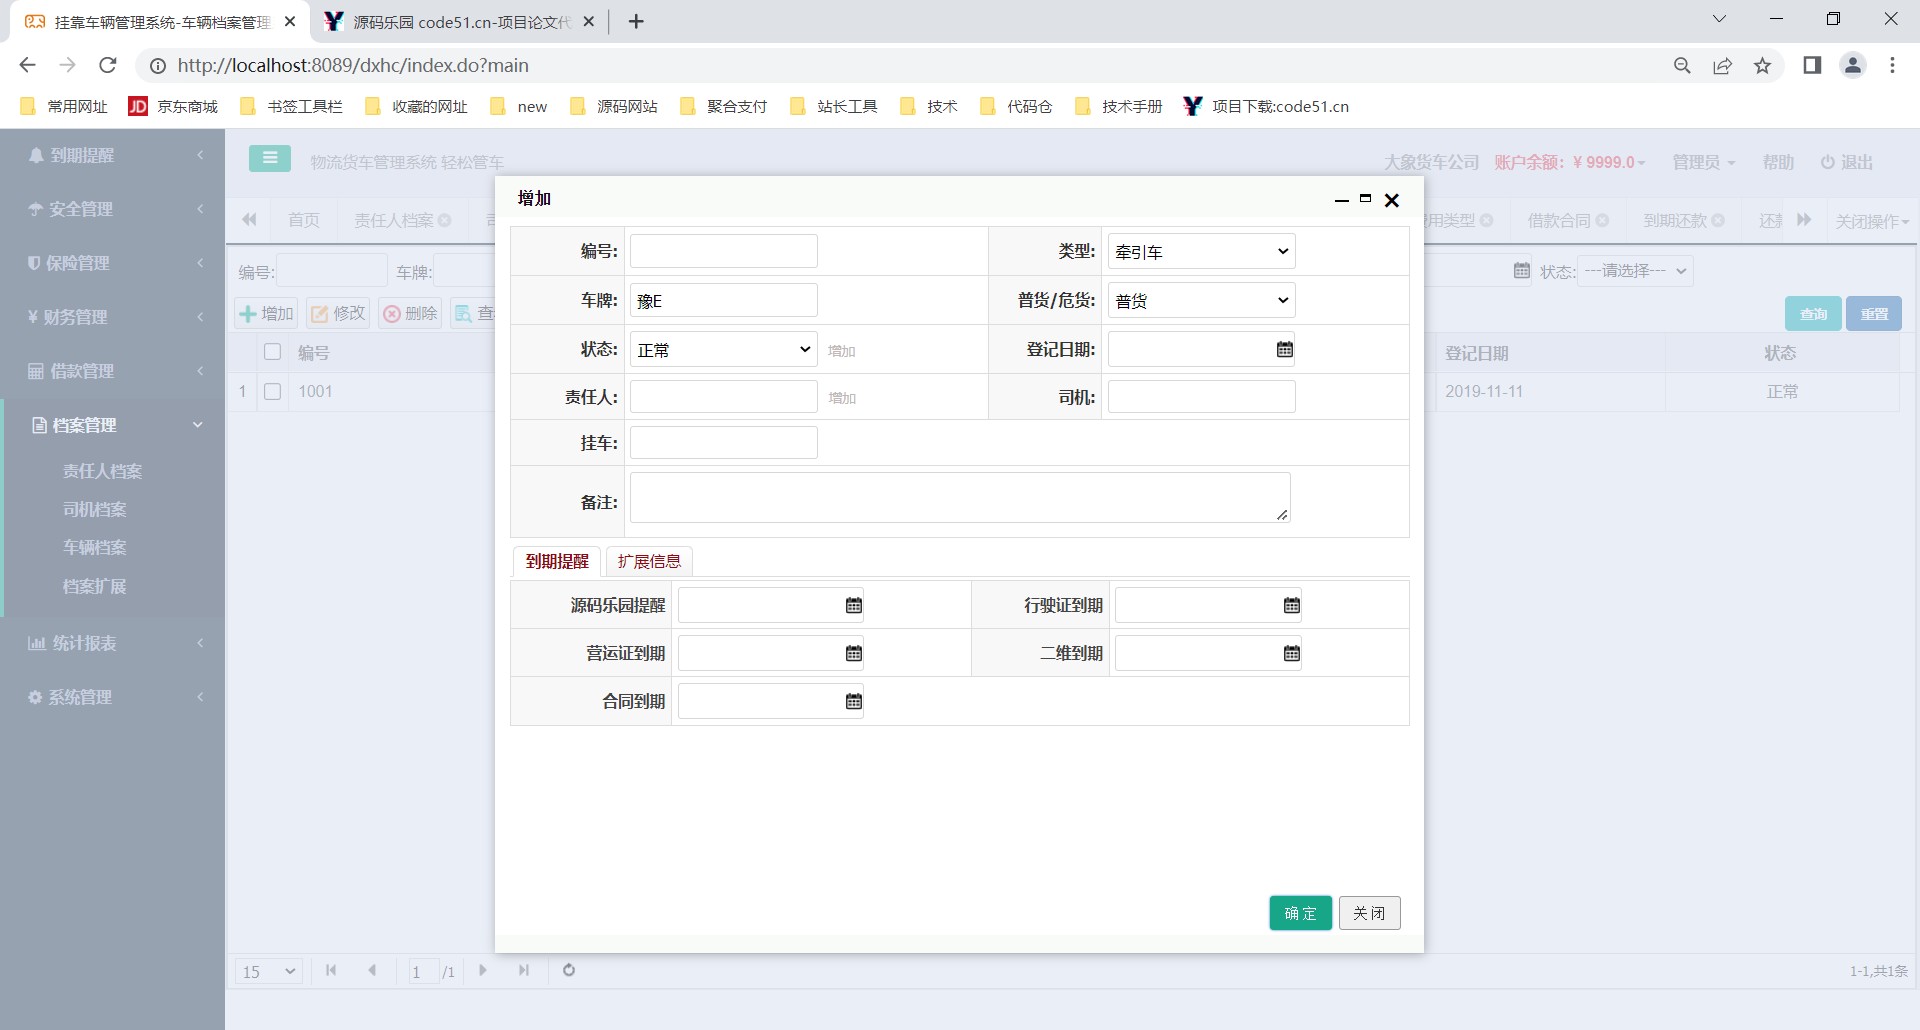Open the 责任人档案 page tab
The height and width of the screenshot is (1030, 1920).
click(402, 220)
